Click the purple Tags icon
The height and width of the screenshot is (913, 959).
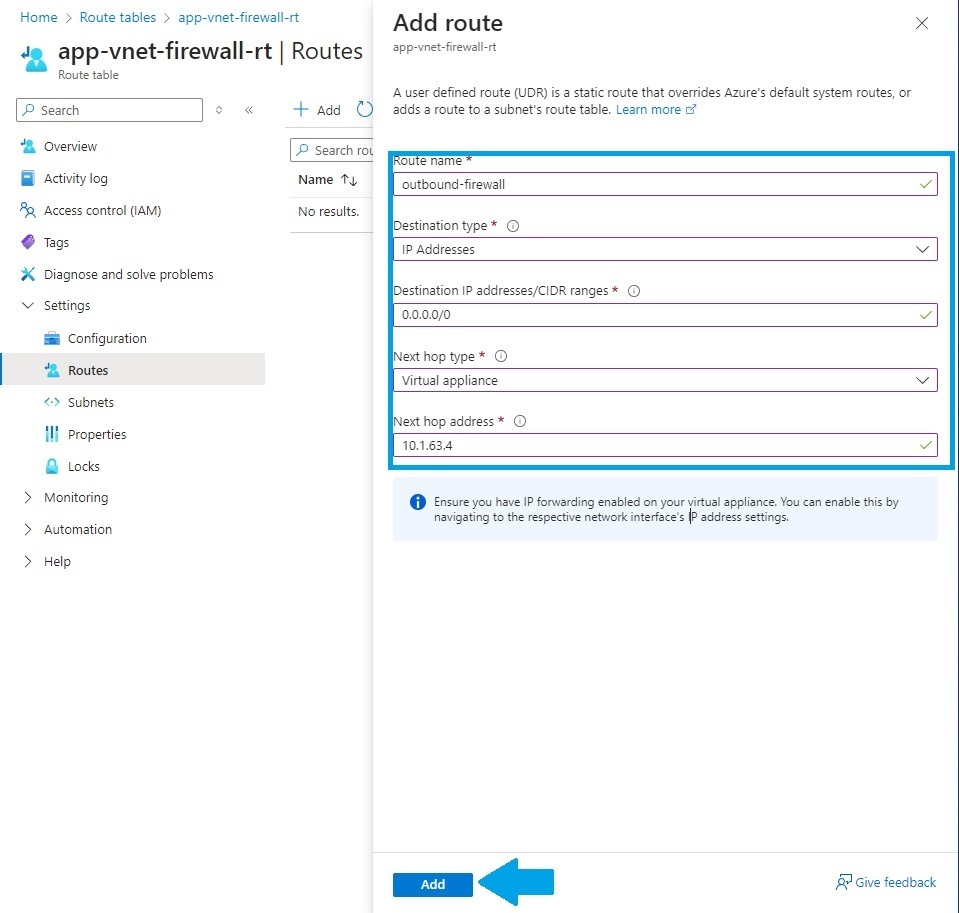28,242
